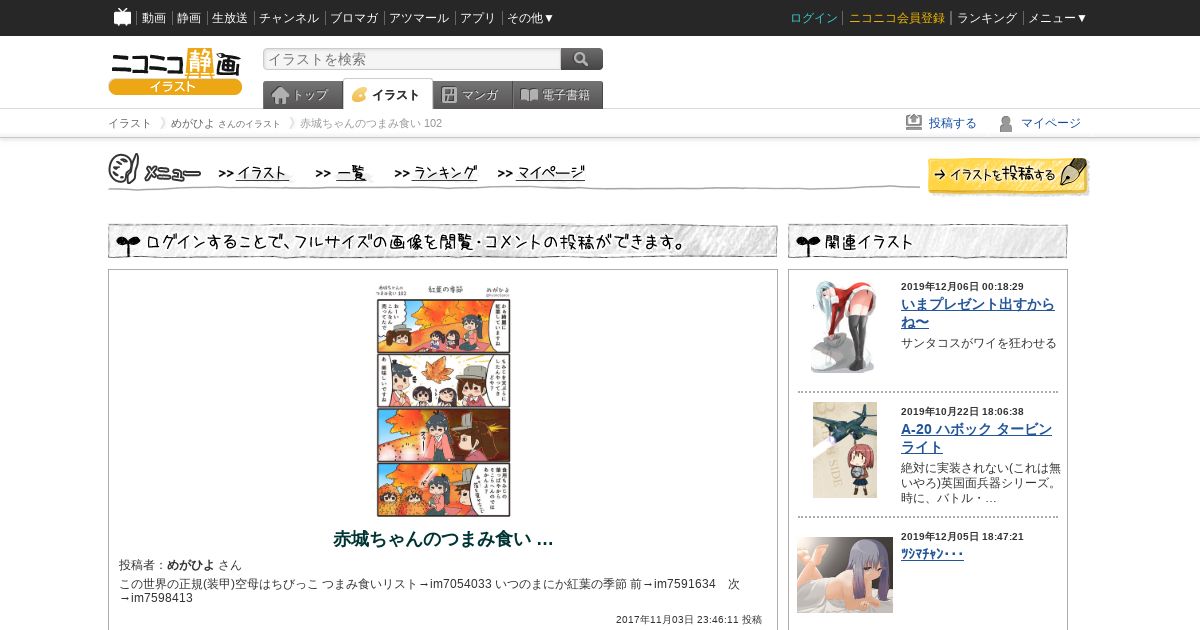Open ランキング in the top bar

[987, 18]
